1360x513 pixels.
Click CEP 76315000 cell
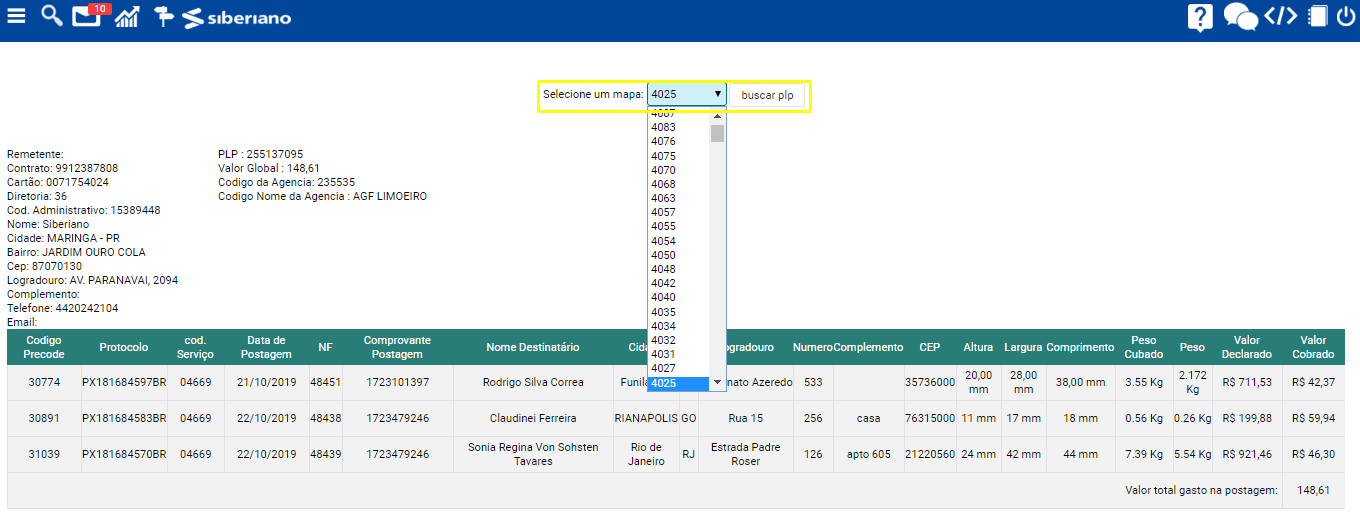click(x=930, y=418)
